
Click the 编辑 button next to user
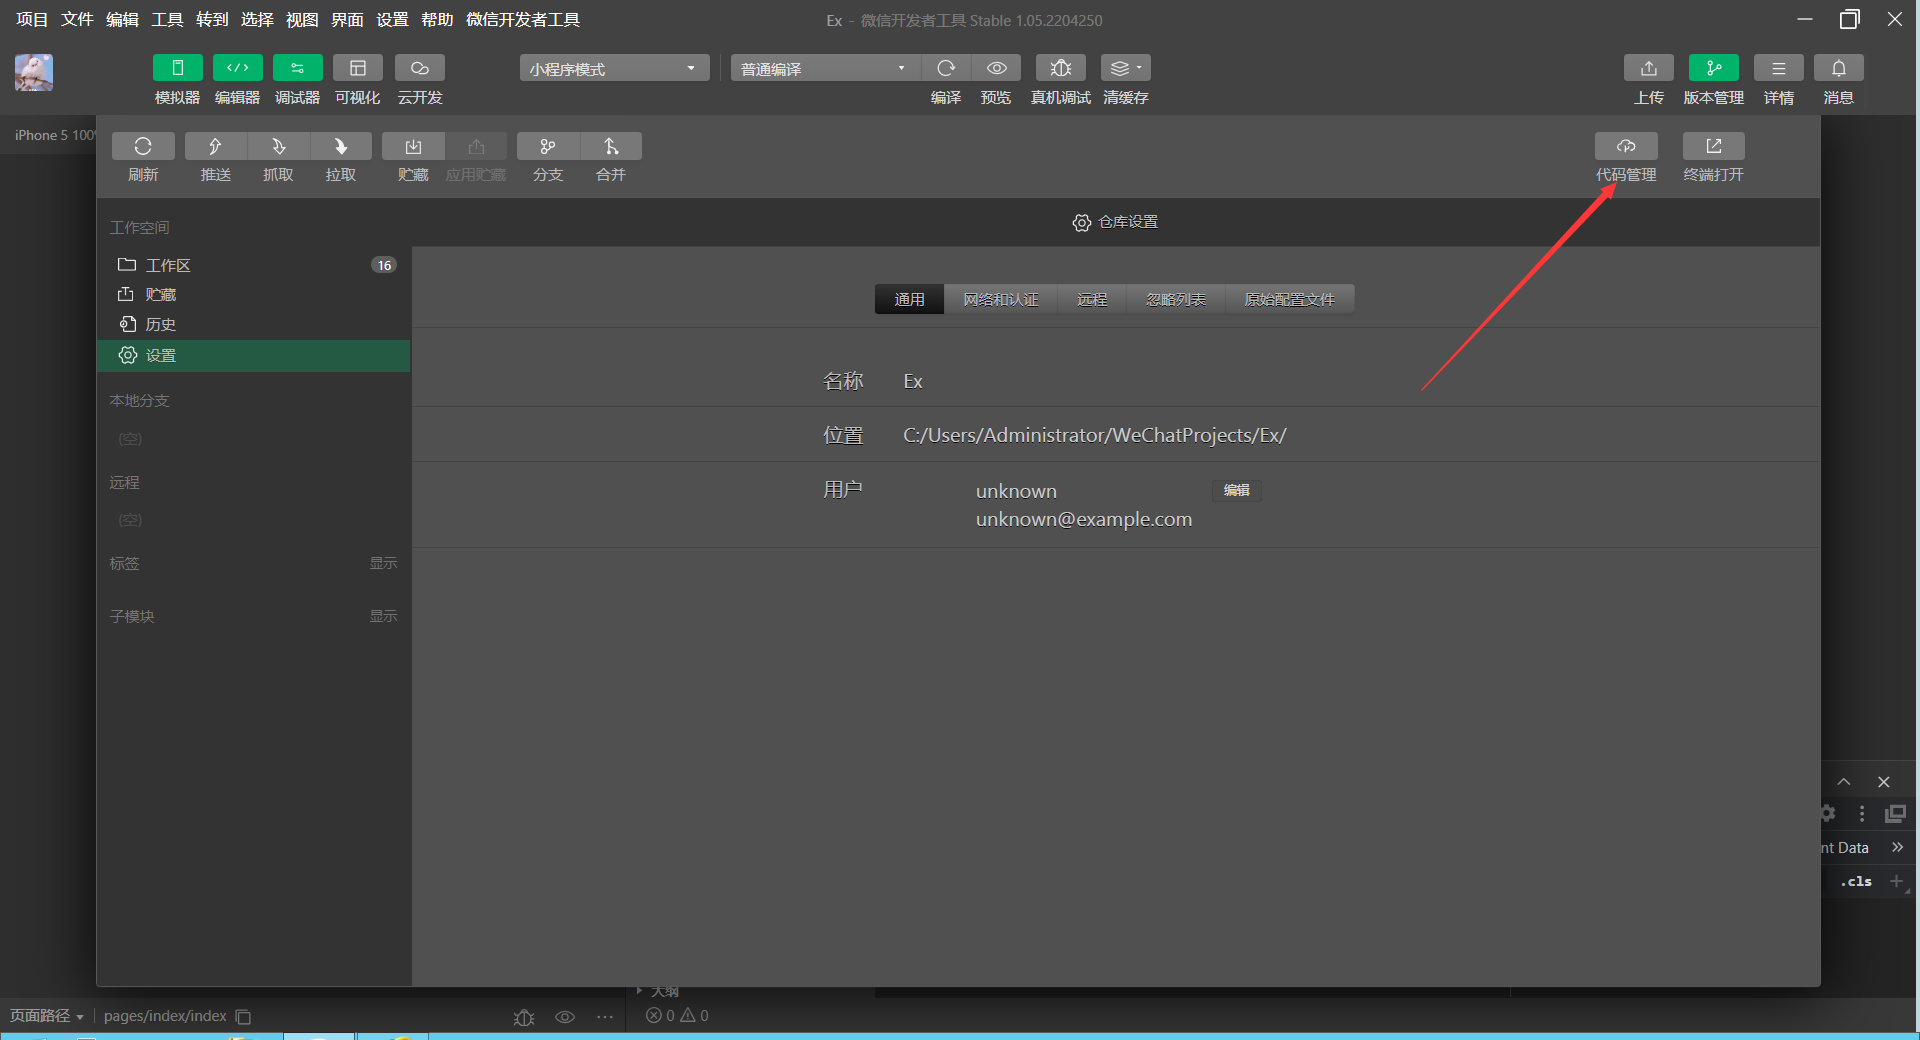[1237, 490]
